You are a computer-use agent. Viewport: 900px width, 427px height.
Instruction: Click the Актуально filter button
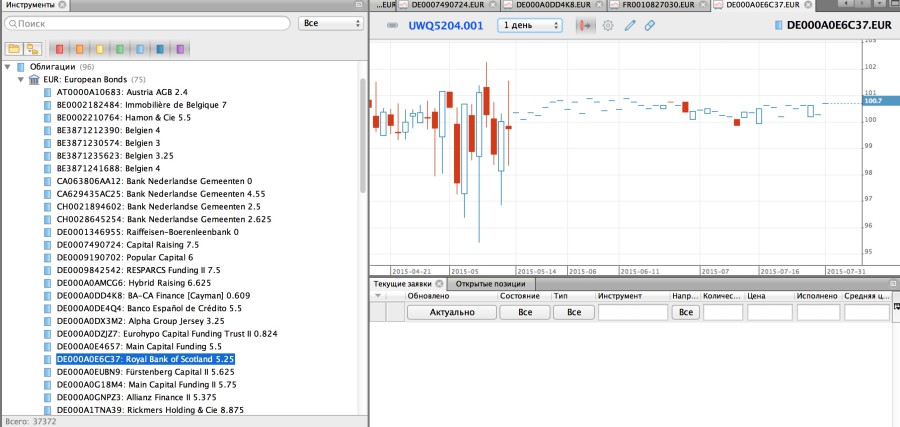point(452,312)
